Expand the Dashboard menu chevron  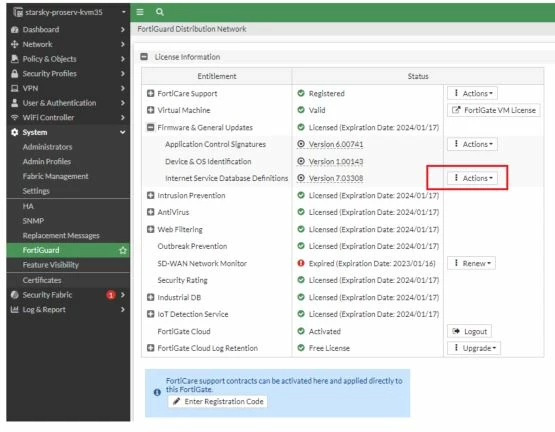tap(123, 29)
